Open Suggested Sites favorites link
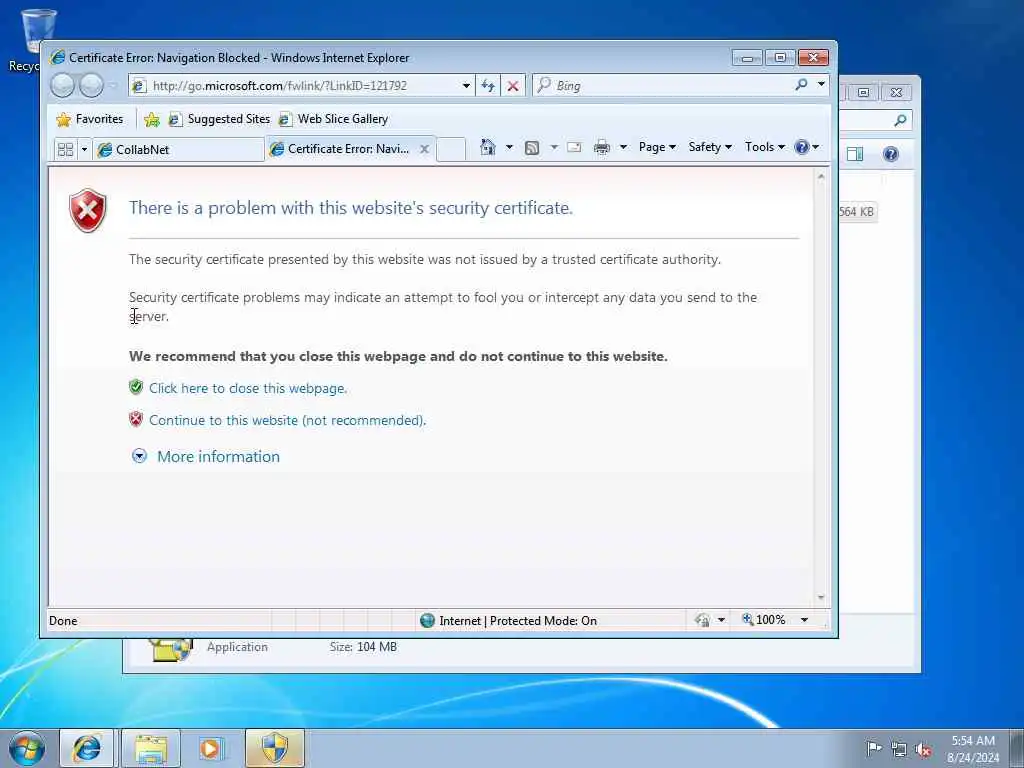Image resolution: width=1024 pixels, height=768 pixels. click(x=219, y=119)
